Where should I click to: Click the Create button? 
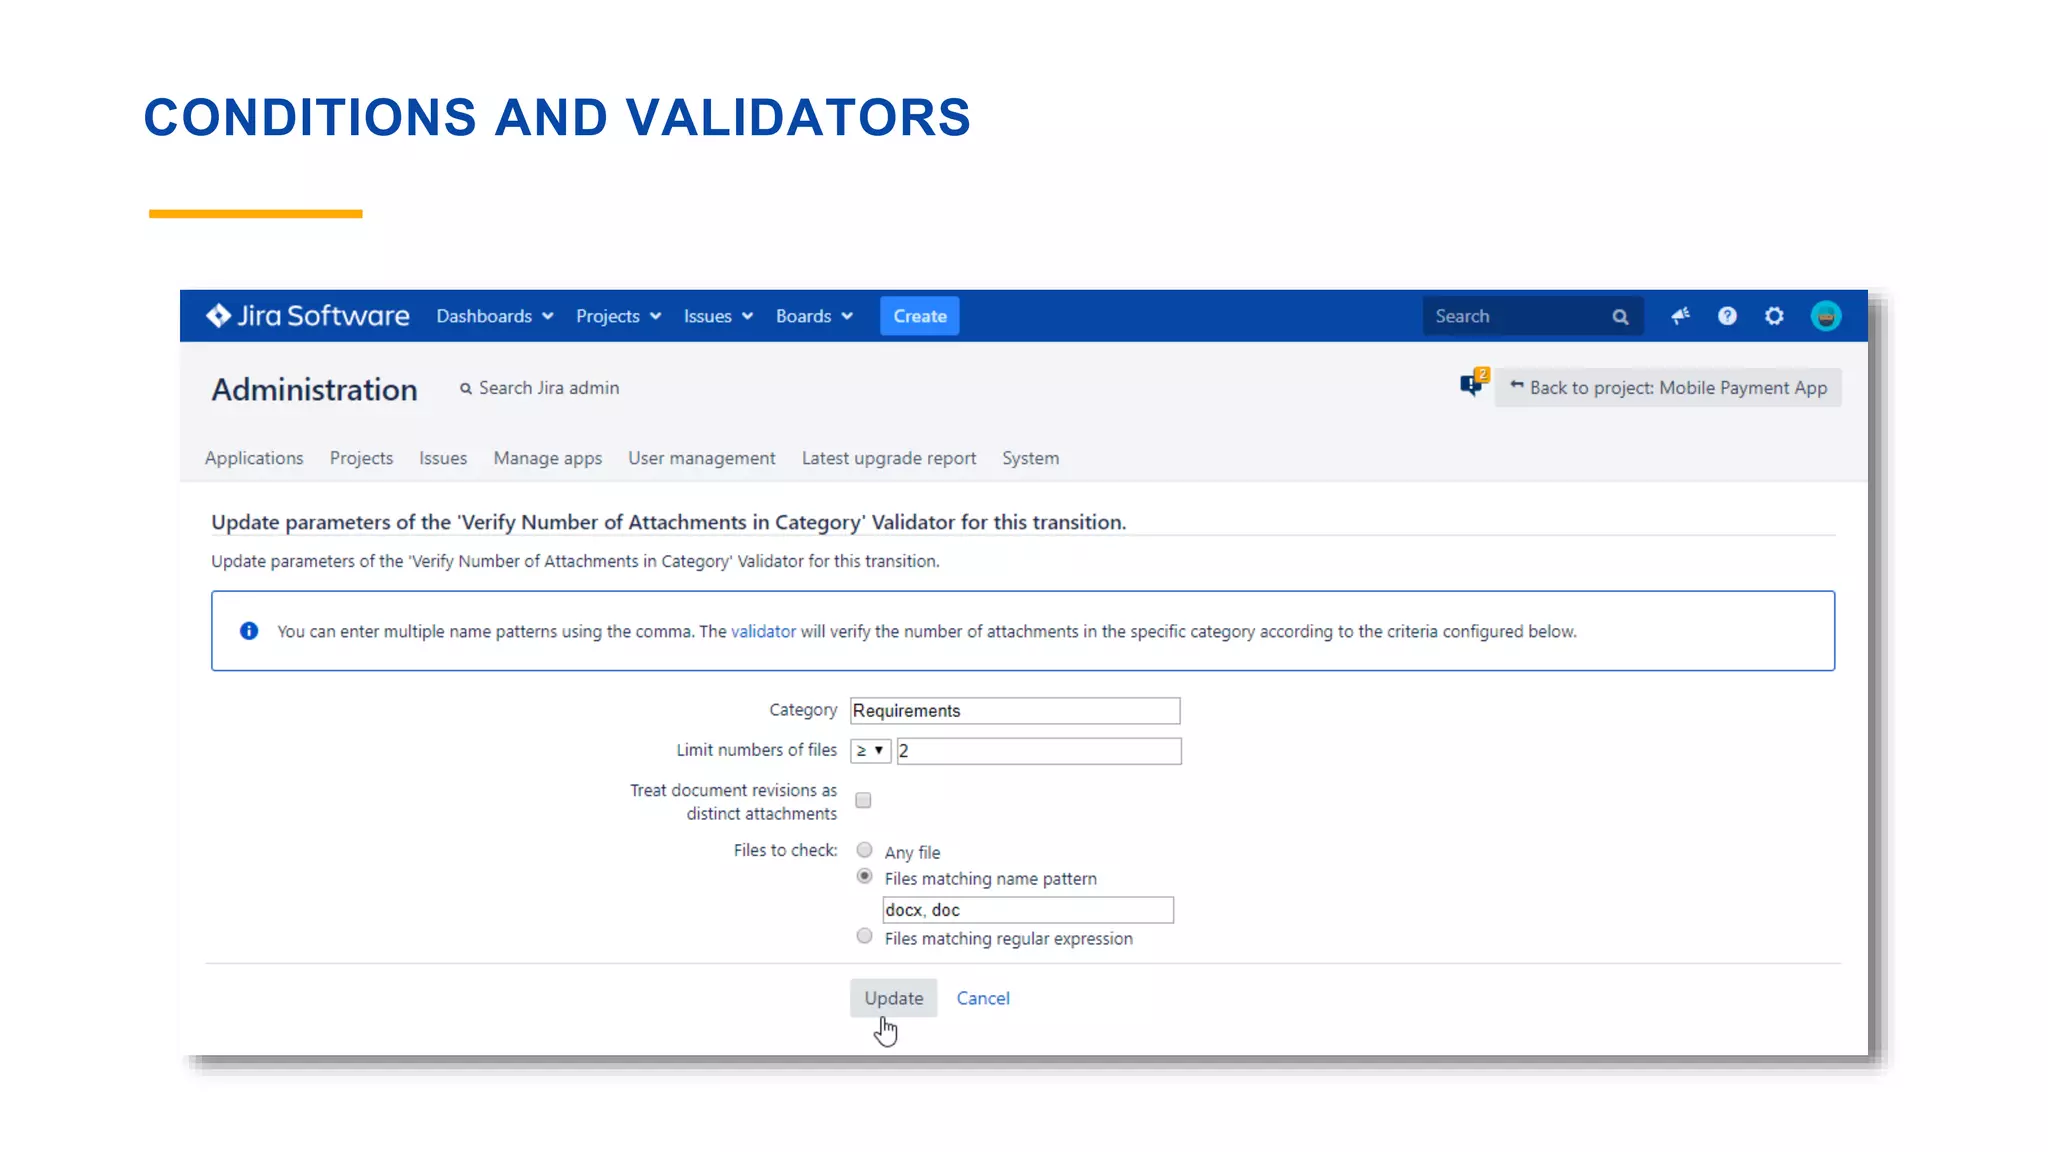[x=920, y=316]
